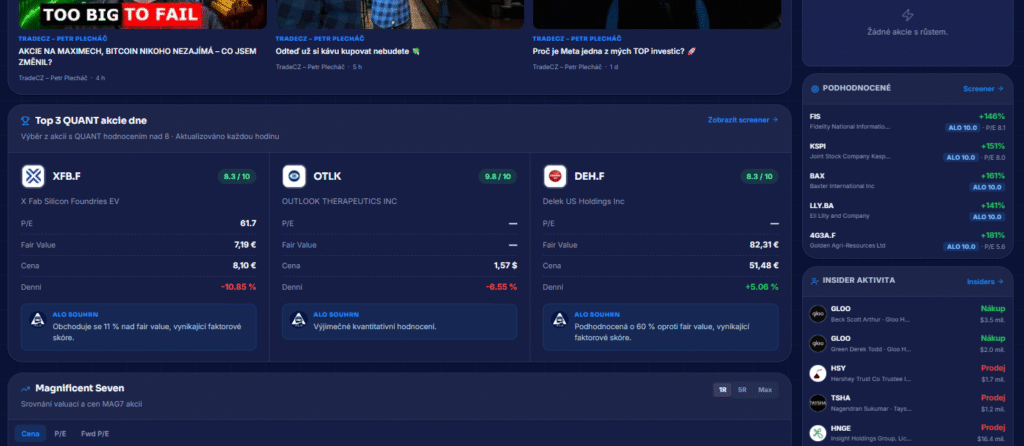Open the Zobrazit screener link
Viewport: 1024px width, 446px height.
pos(743,120)
